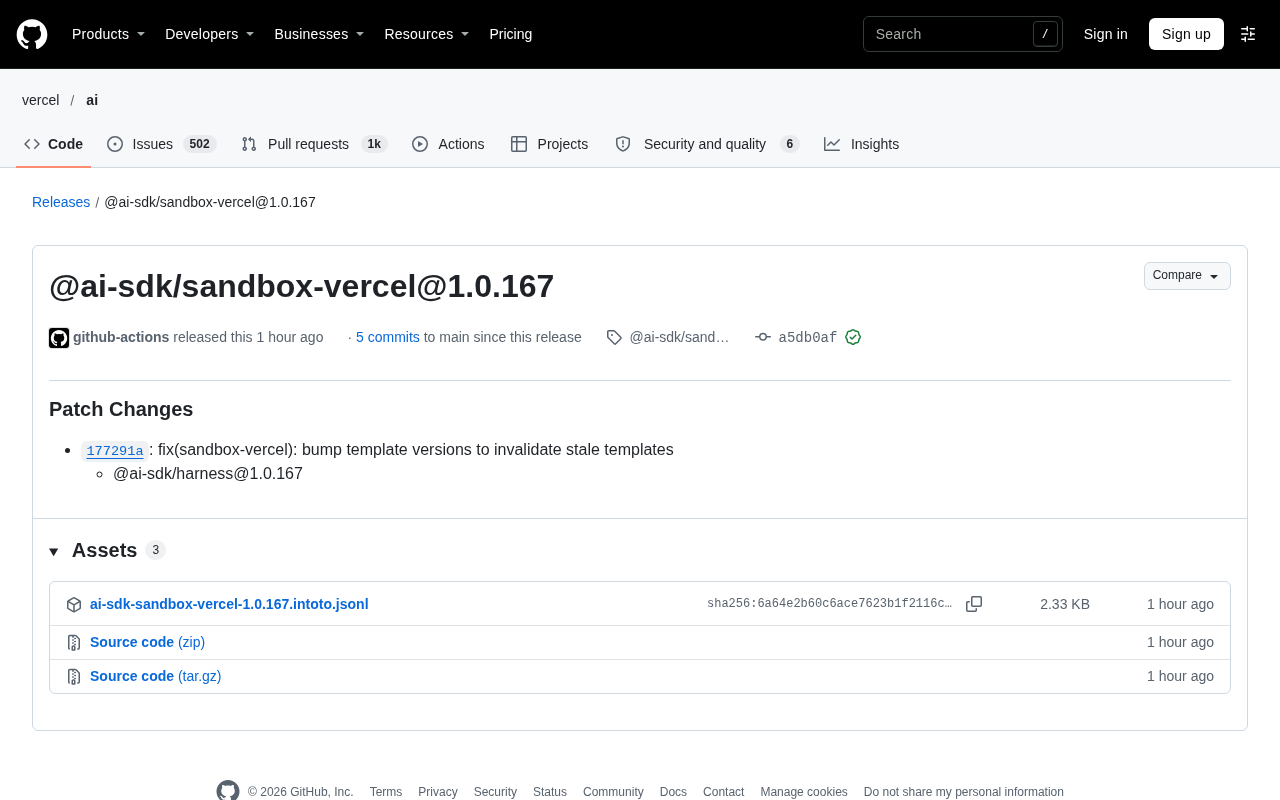This screenshot has width=1280, height=800.
Task: Expand the Businesses menu
Action: pyautogui.click(x=319, y=34)
